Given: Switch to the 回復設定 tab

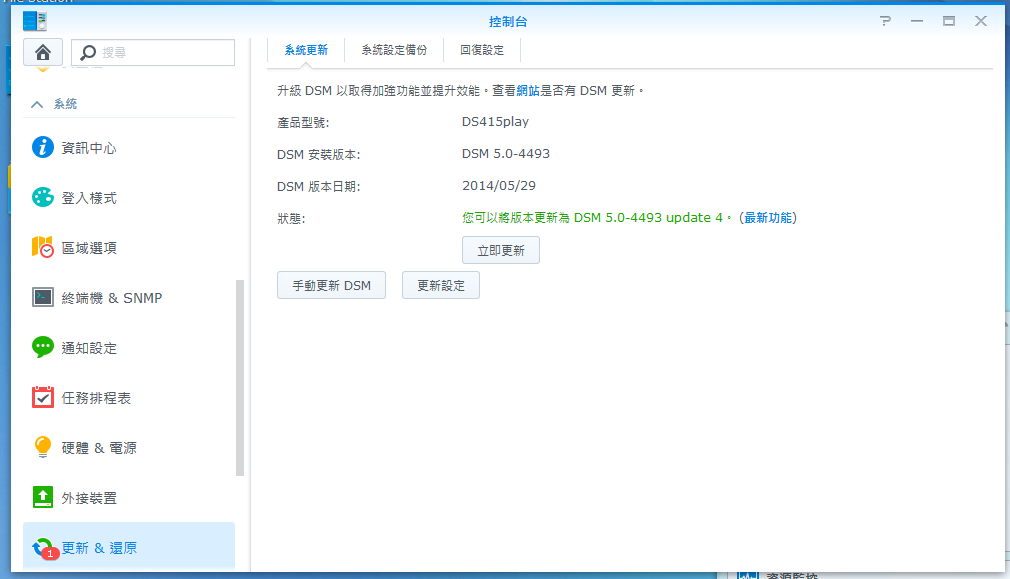Looking at the screenshot, I should pos(482,50).
